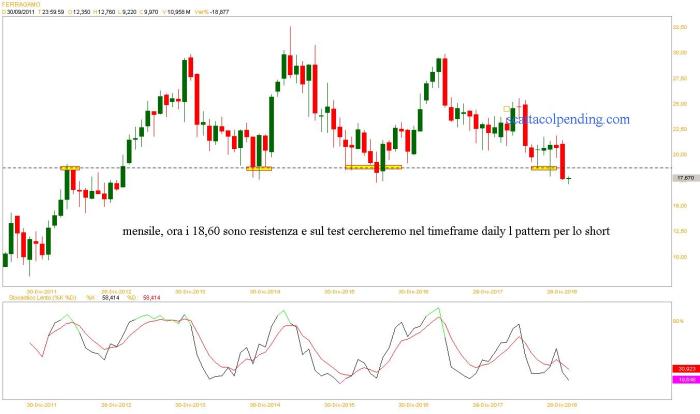Screen dimensions: 700x414
Task: Click the red 20,923 stochastic value tag
Action: 685,369
